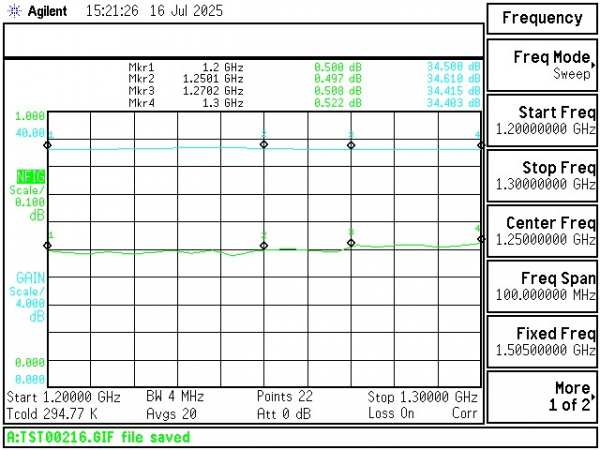This screenshot has height=450, width=600.
Task: Open the Freq Mode Sweep softkey
Action: click(542, 65)
